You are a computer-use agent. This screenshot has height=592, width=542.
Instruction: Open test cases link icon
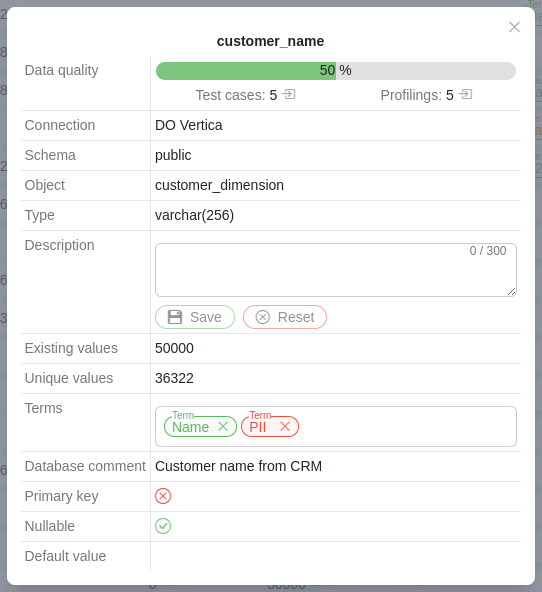coord(289,94)
